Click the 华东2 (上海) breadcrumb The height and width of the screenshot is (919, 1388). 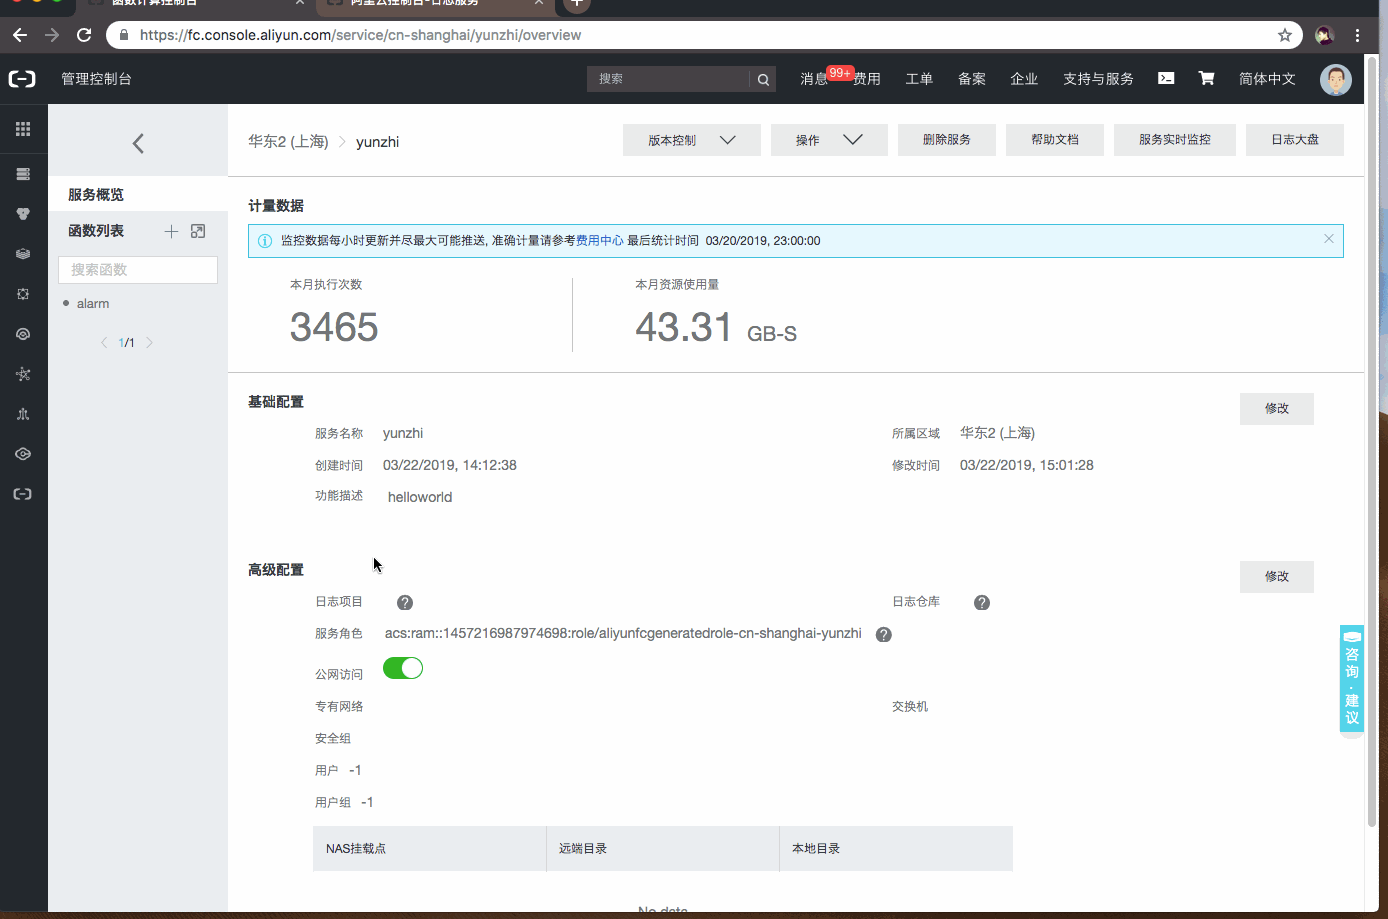click(288, 142)
